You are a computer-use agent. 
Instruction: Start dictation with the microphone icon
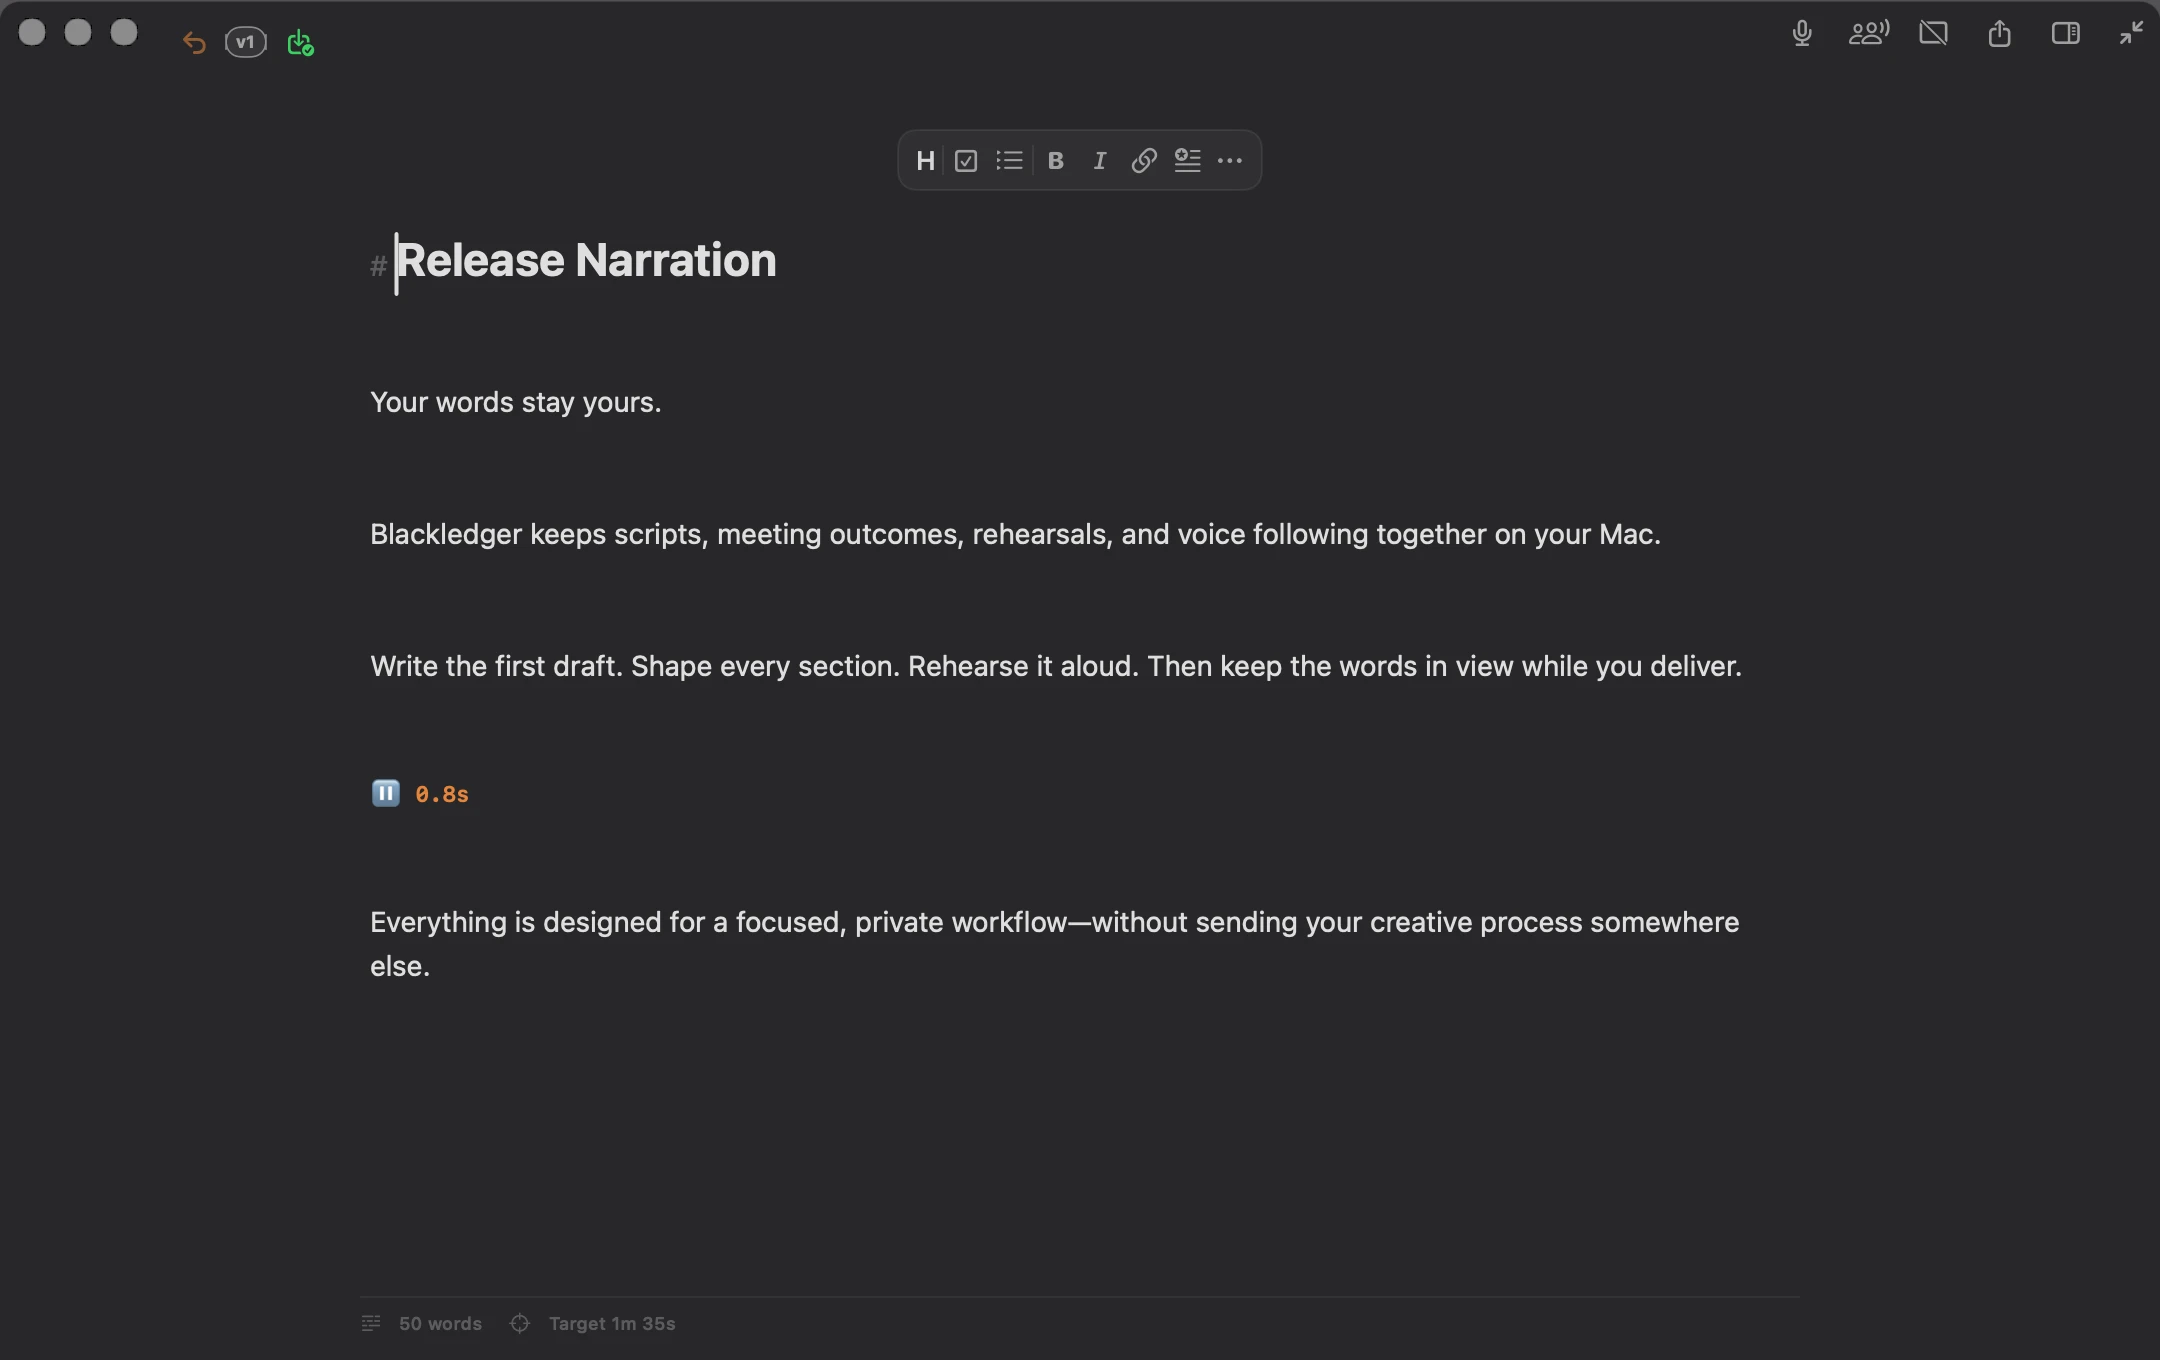pos(1802,33)
